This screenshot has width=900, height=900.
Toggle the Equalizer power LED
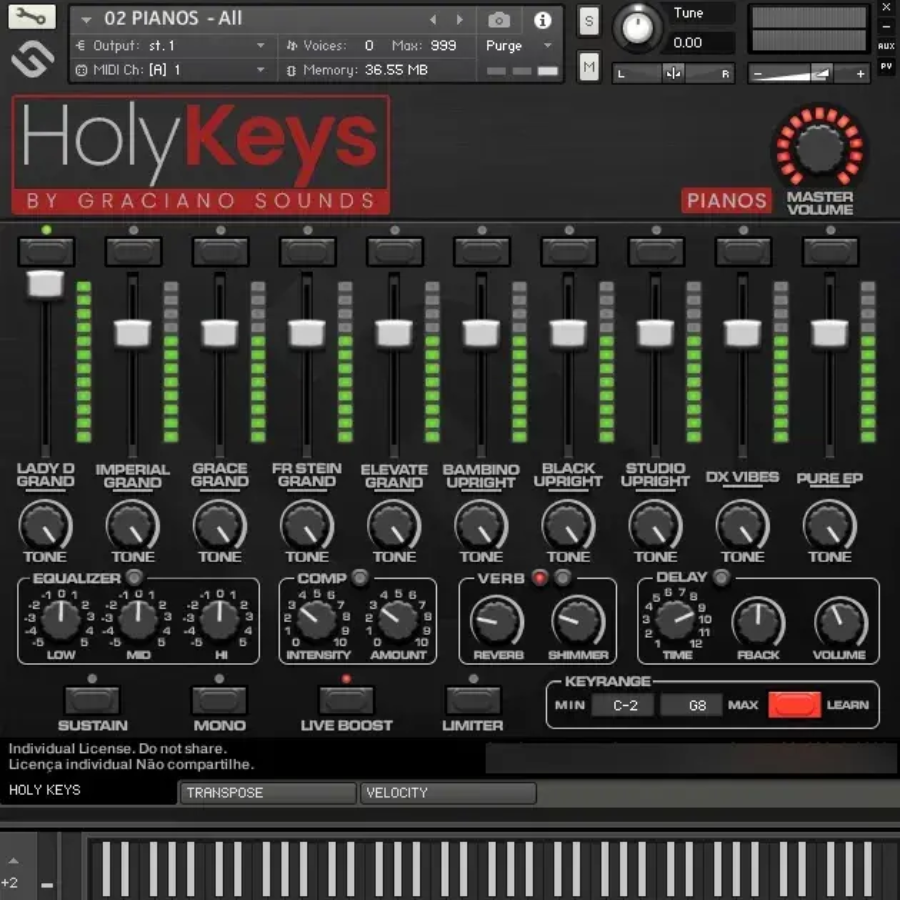(134, 577)
